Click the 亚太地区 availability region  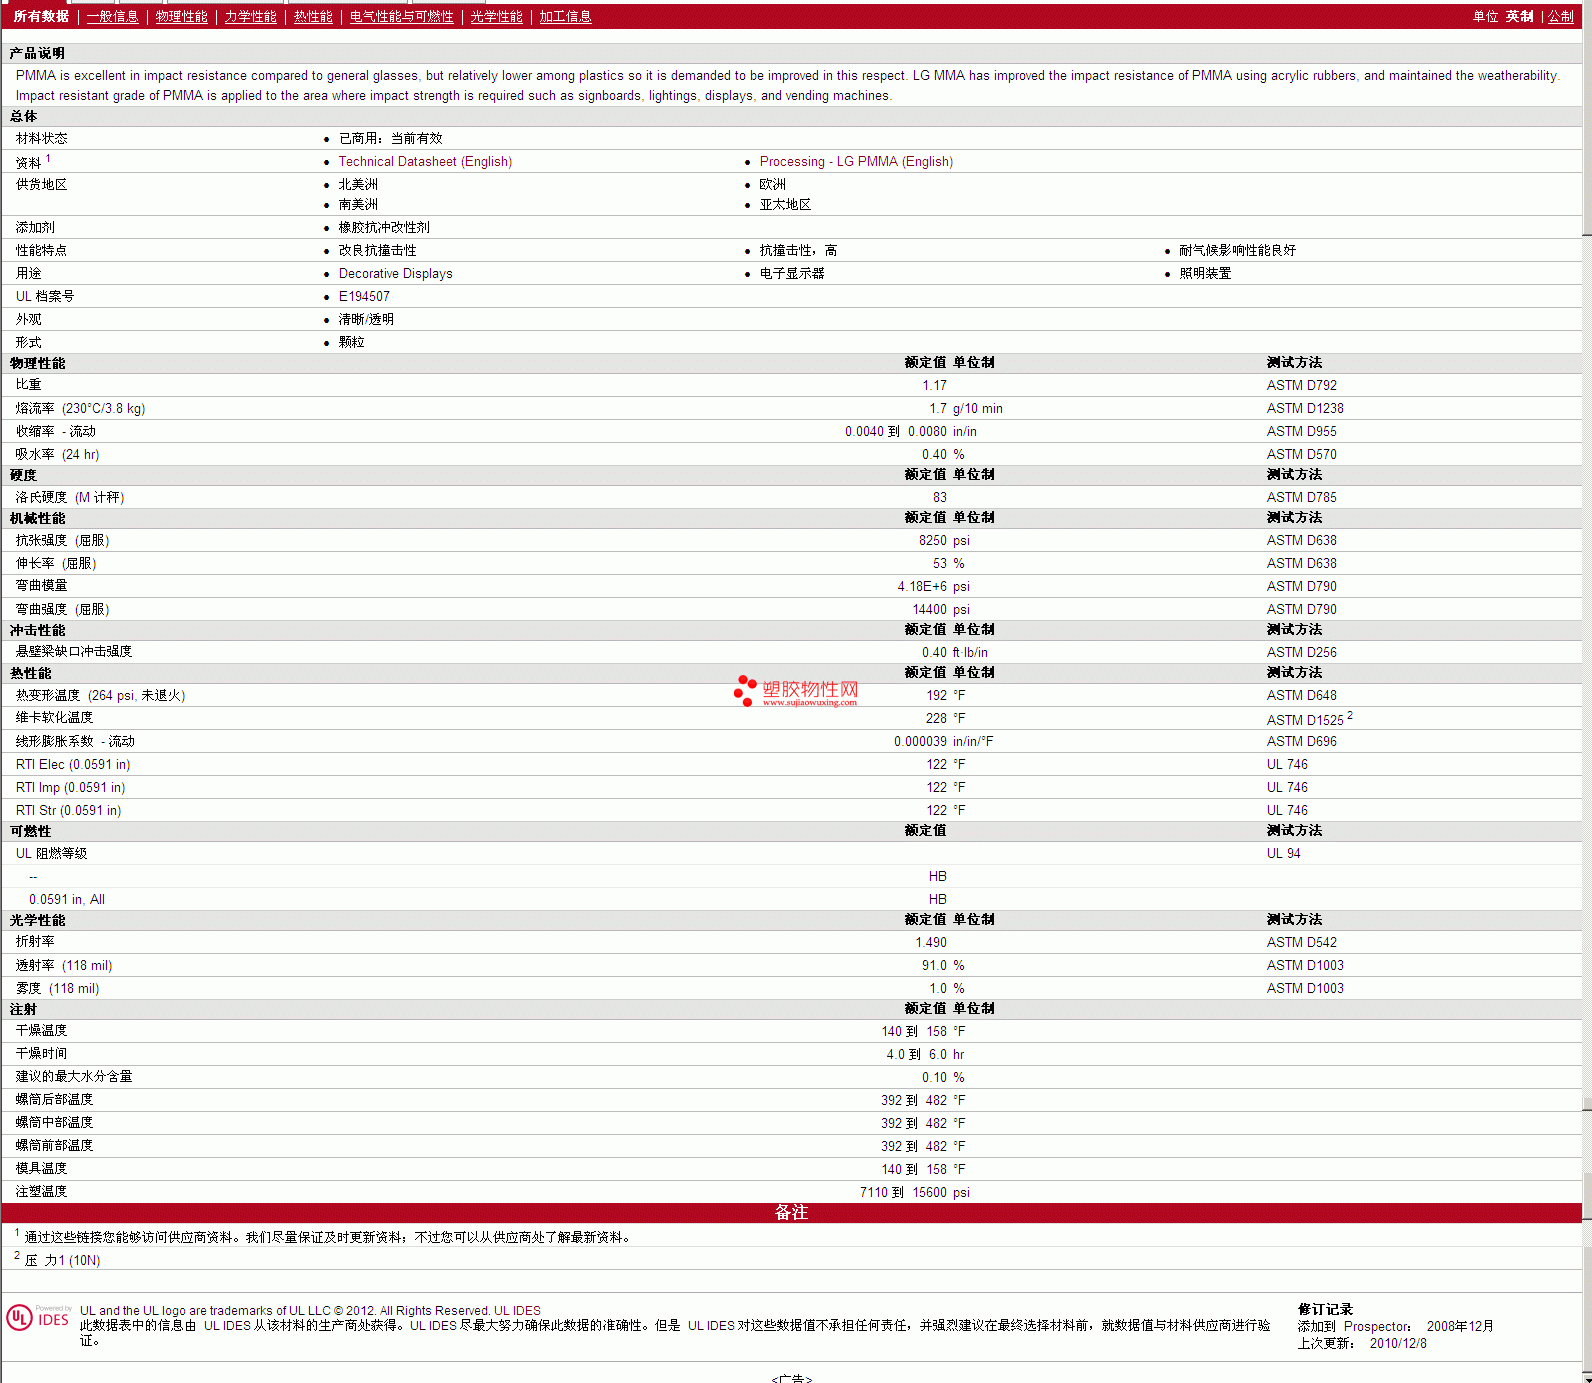coord(785,205)
